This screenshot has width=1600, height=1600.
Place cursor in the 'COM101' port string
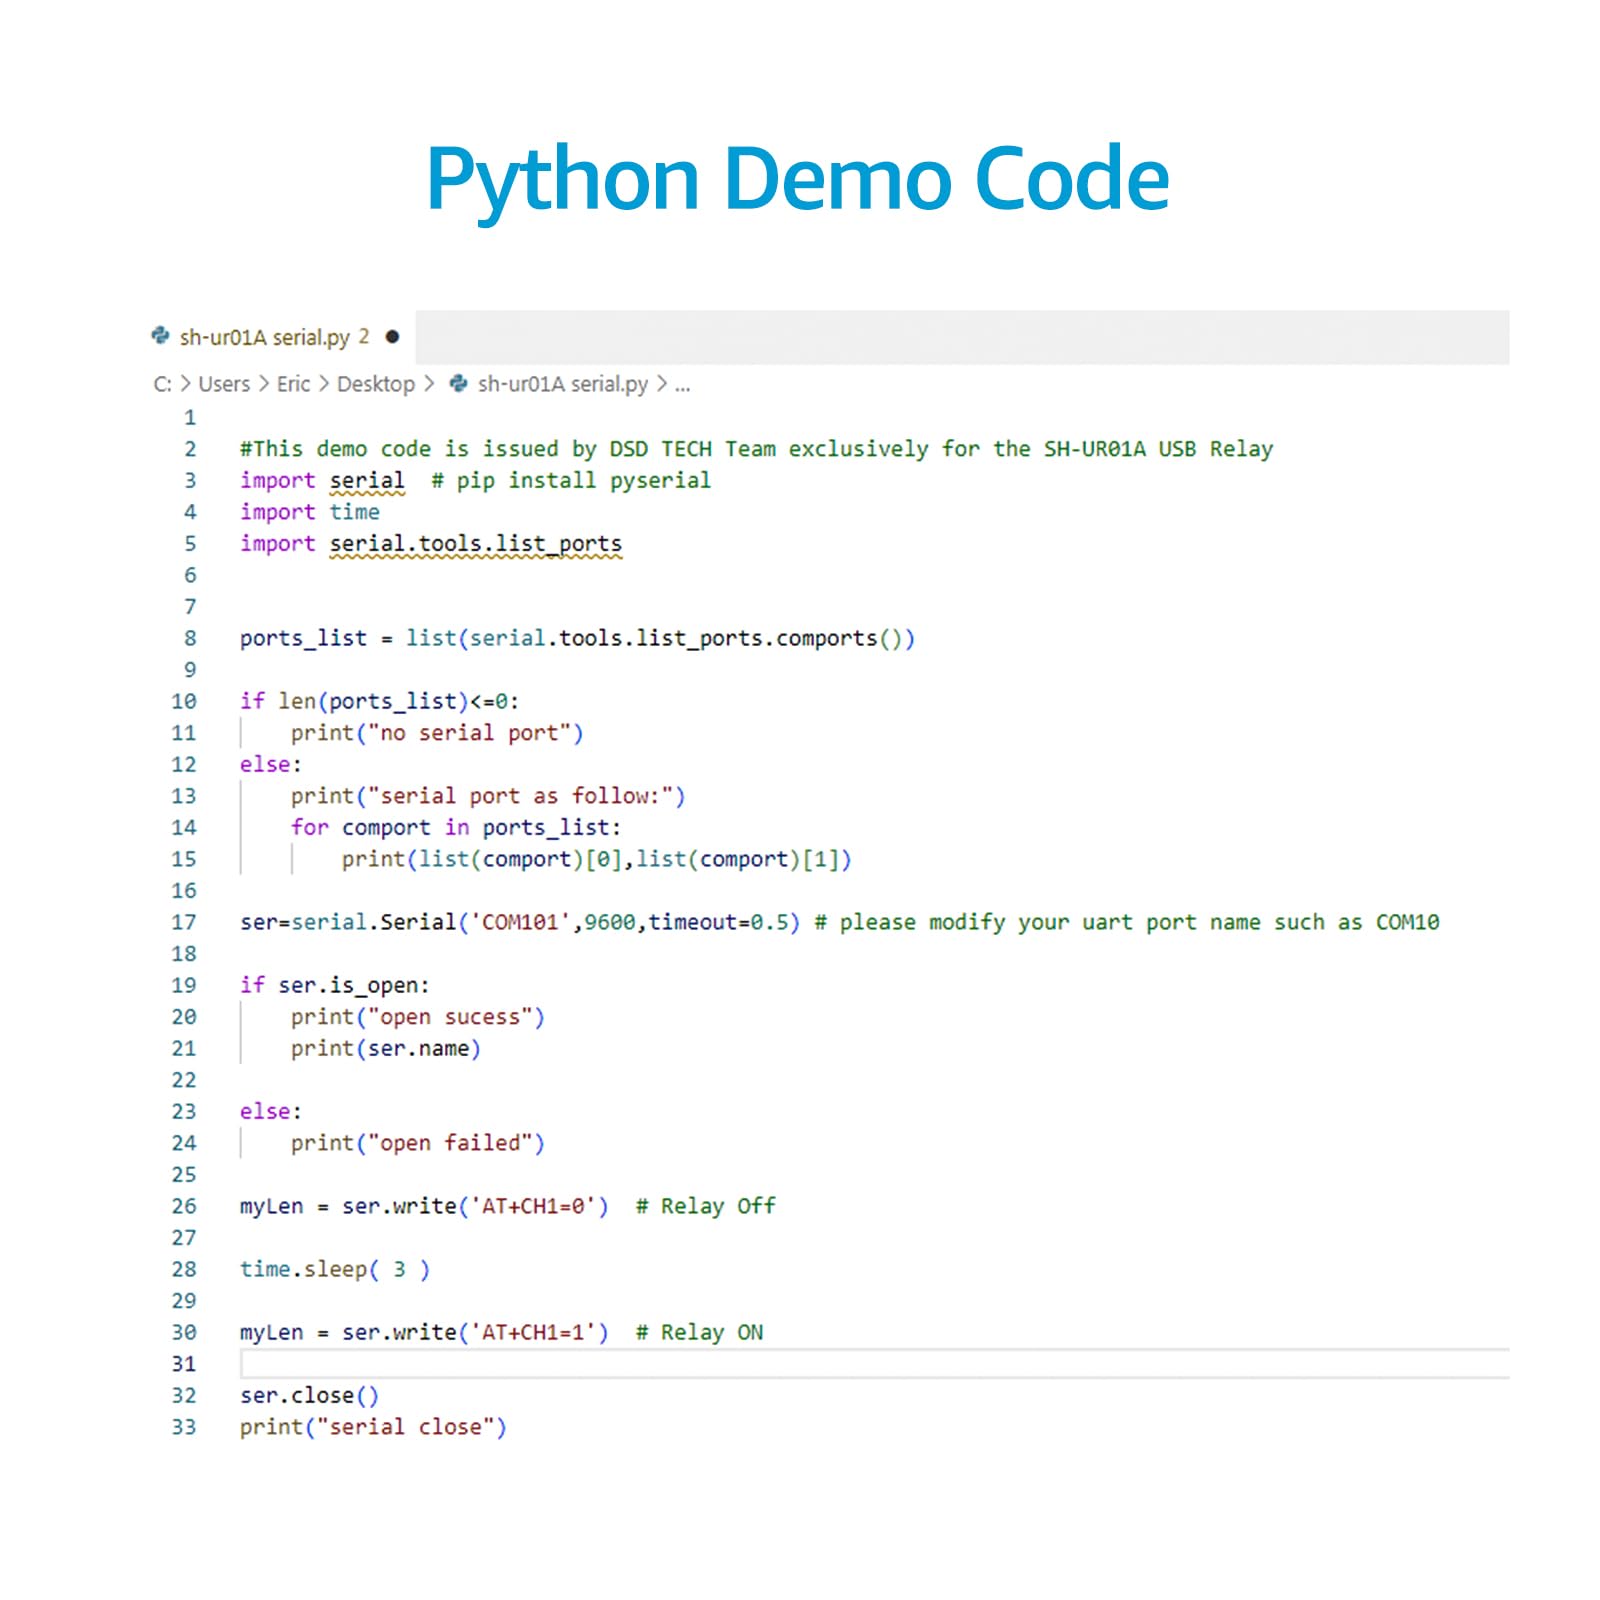pyautogui.click(x=520, y=922)
